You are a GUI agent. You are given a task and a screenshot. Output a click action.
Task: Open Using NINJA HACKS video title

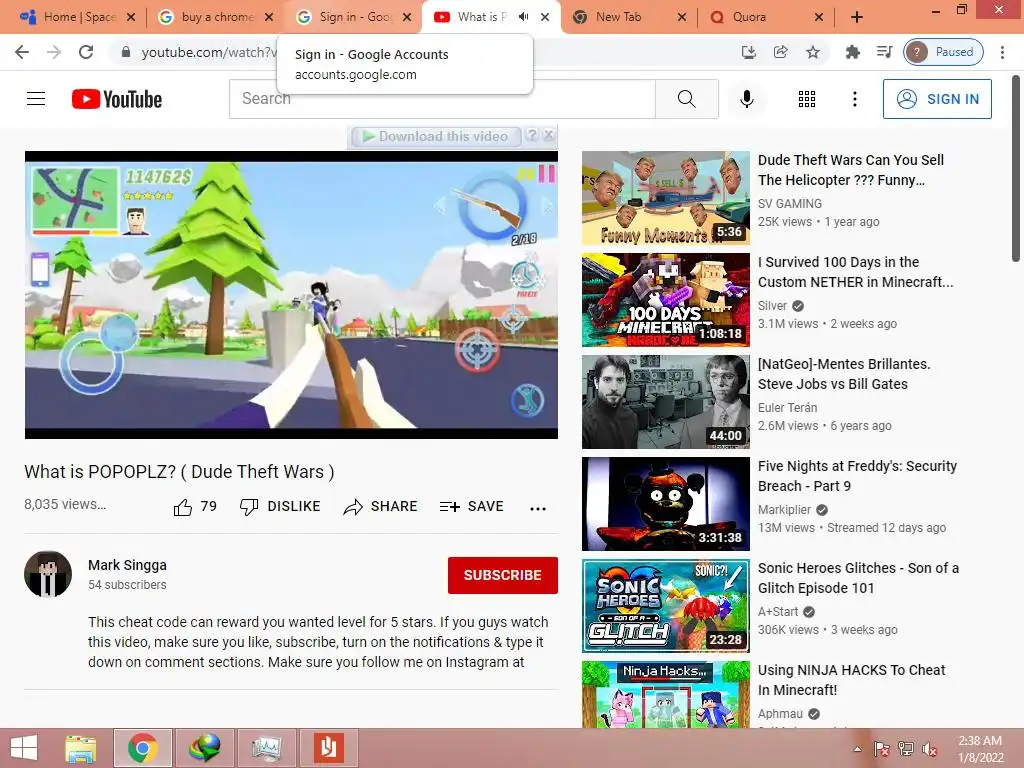point(851,680)
